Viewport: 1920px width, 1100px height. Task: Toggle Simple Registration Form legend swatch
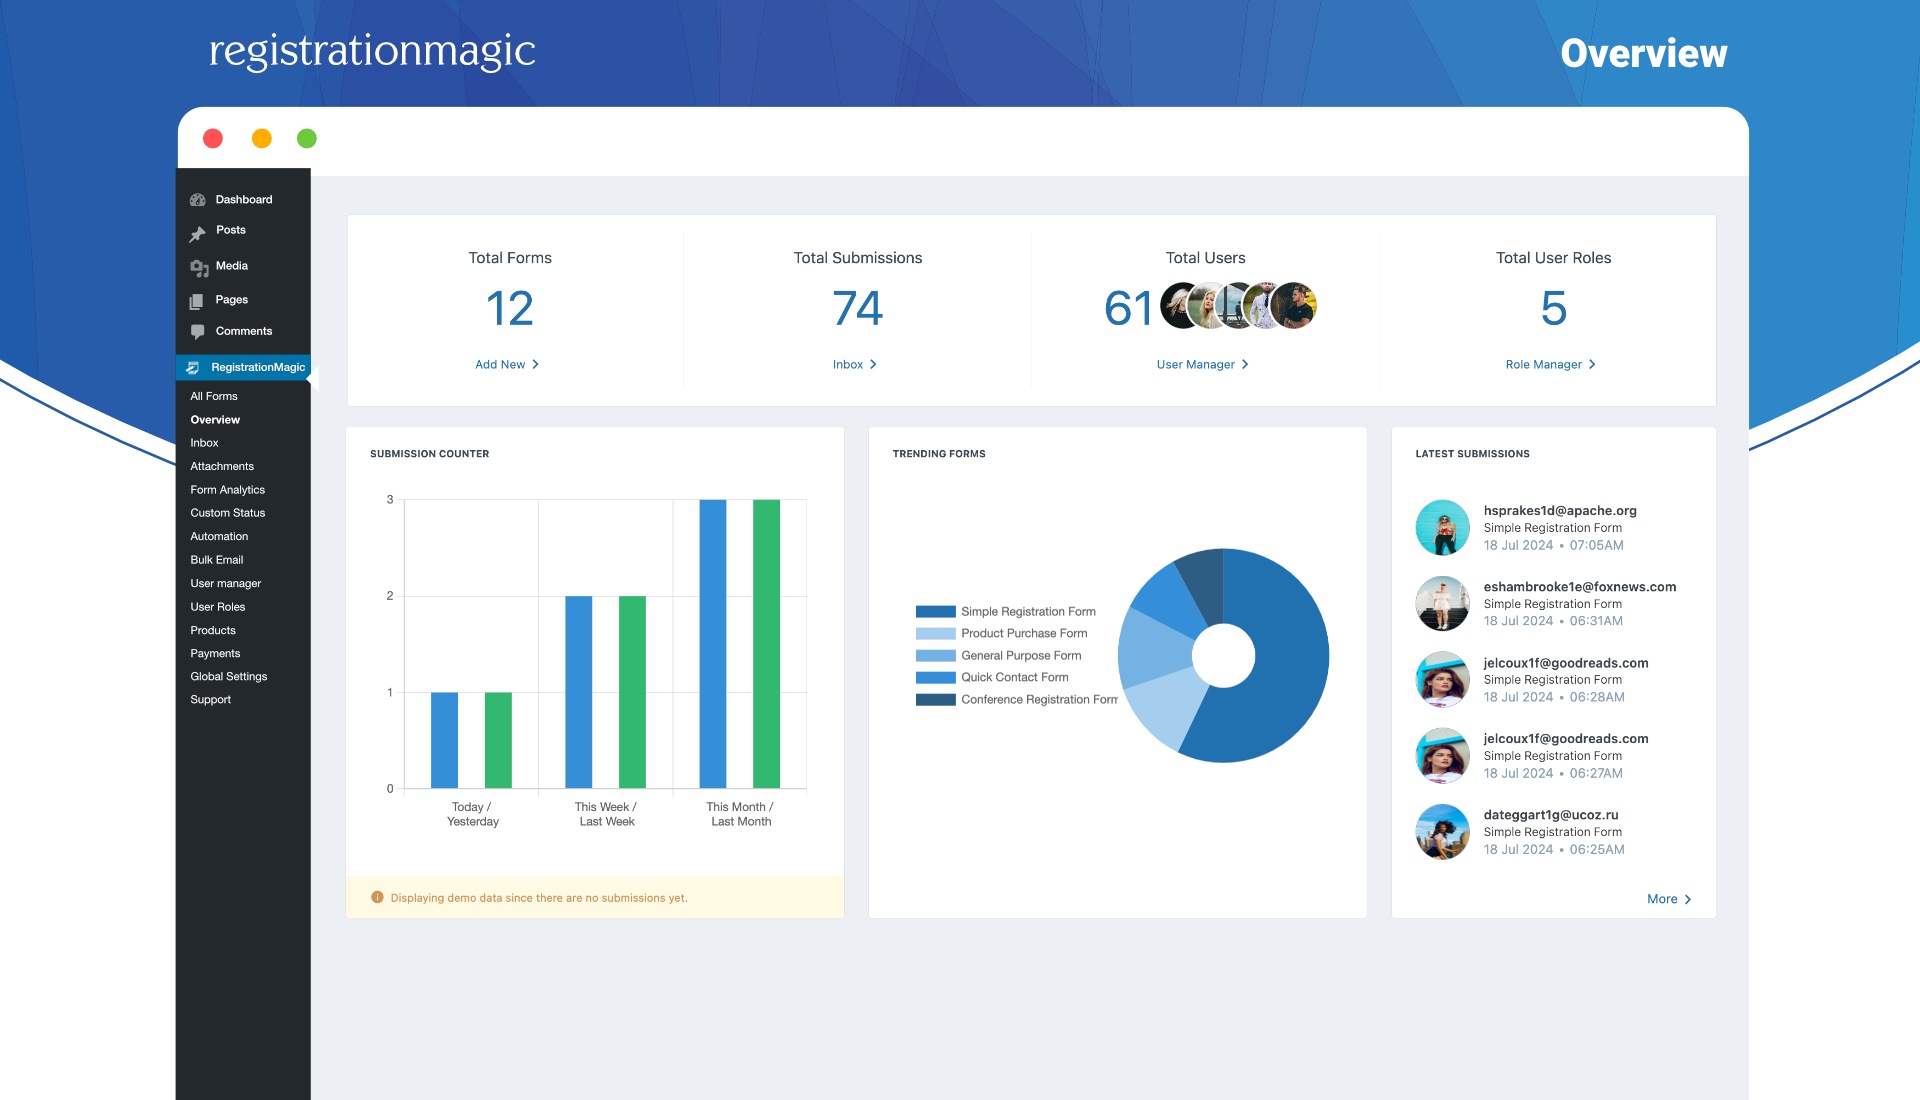(x=935, y=612)
